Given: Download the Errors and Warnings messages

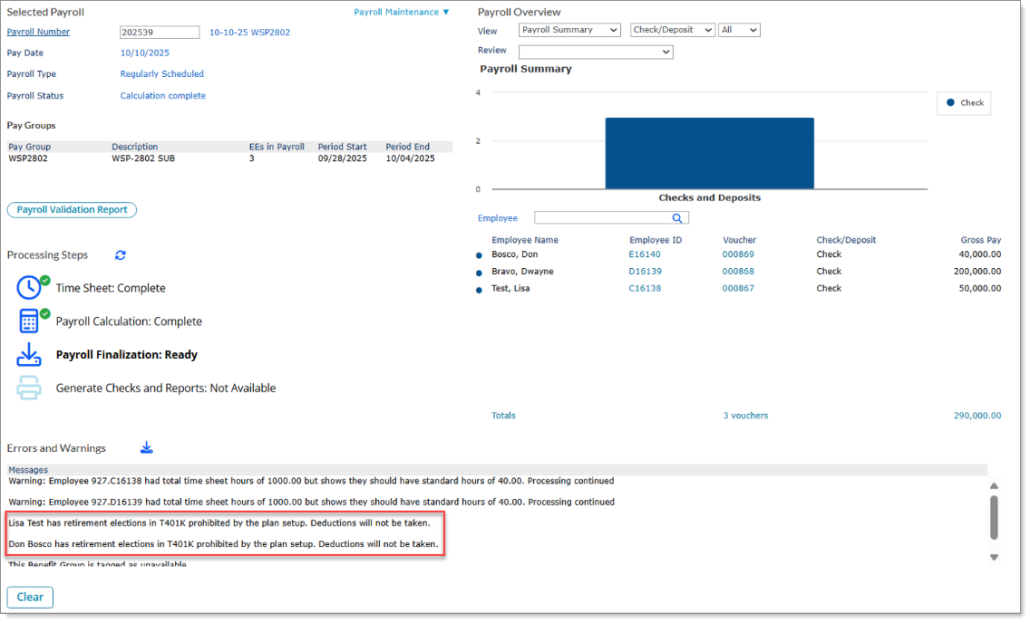Looking at the screenshot, I should [x=147, y=448].
